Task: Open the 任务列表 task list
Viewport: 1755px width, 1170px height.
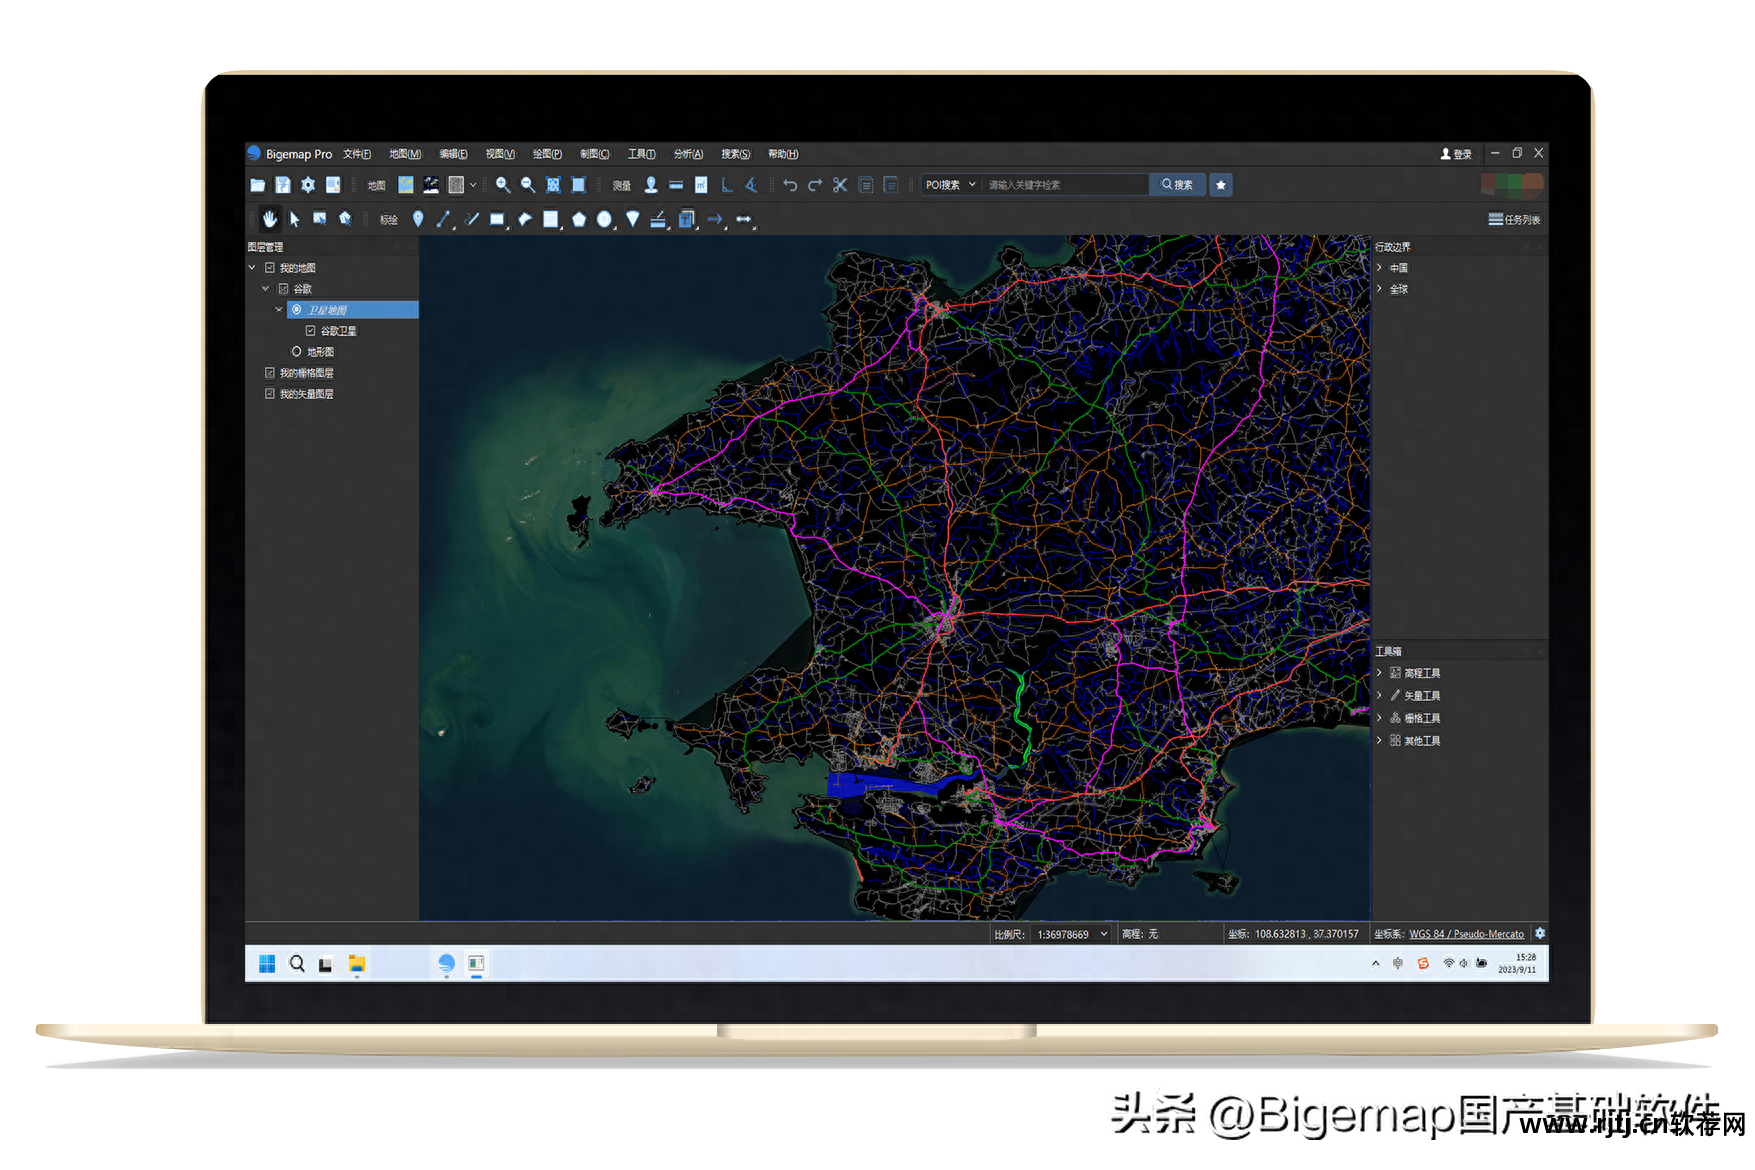Action: 1515,219
